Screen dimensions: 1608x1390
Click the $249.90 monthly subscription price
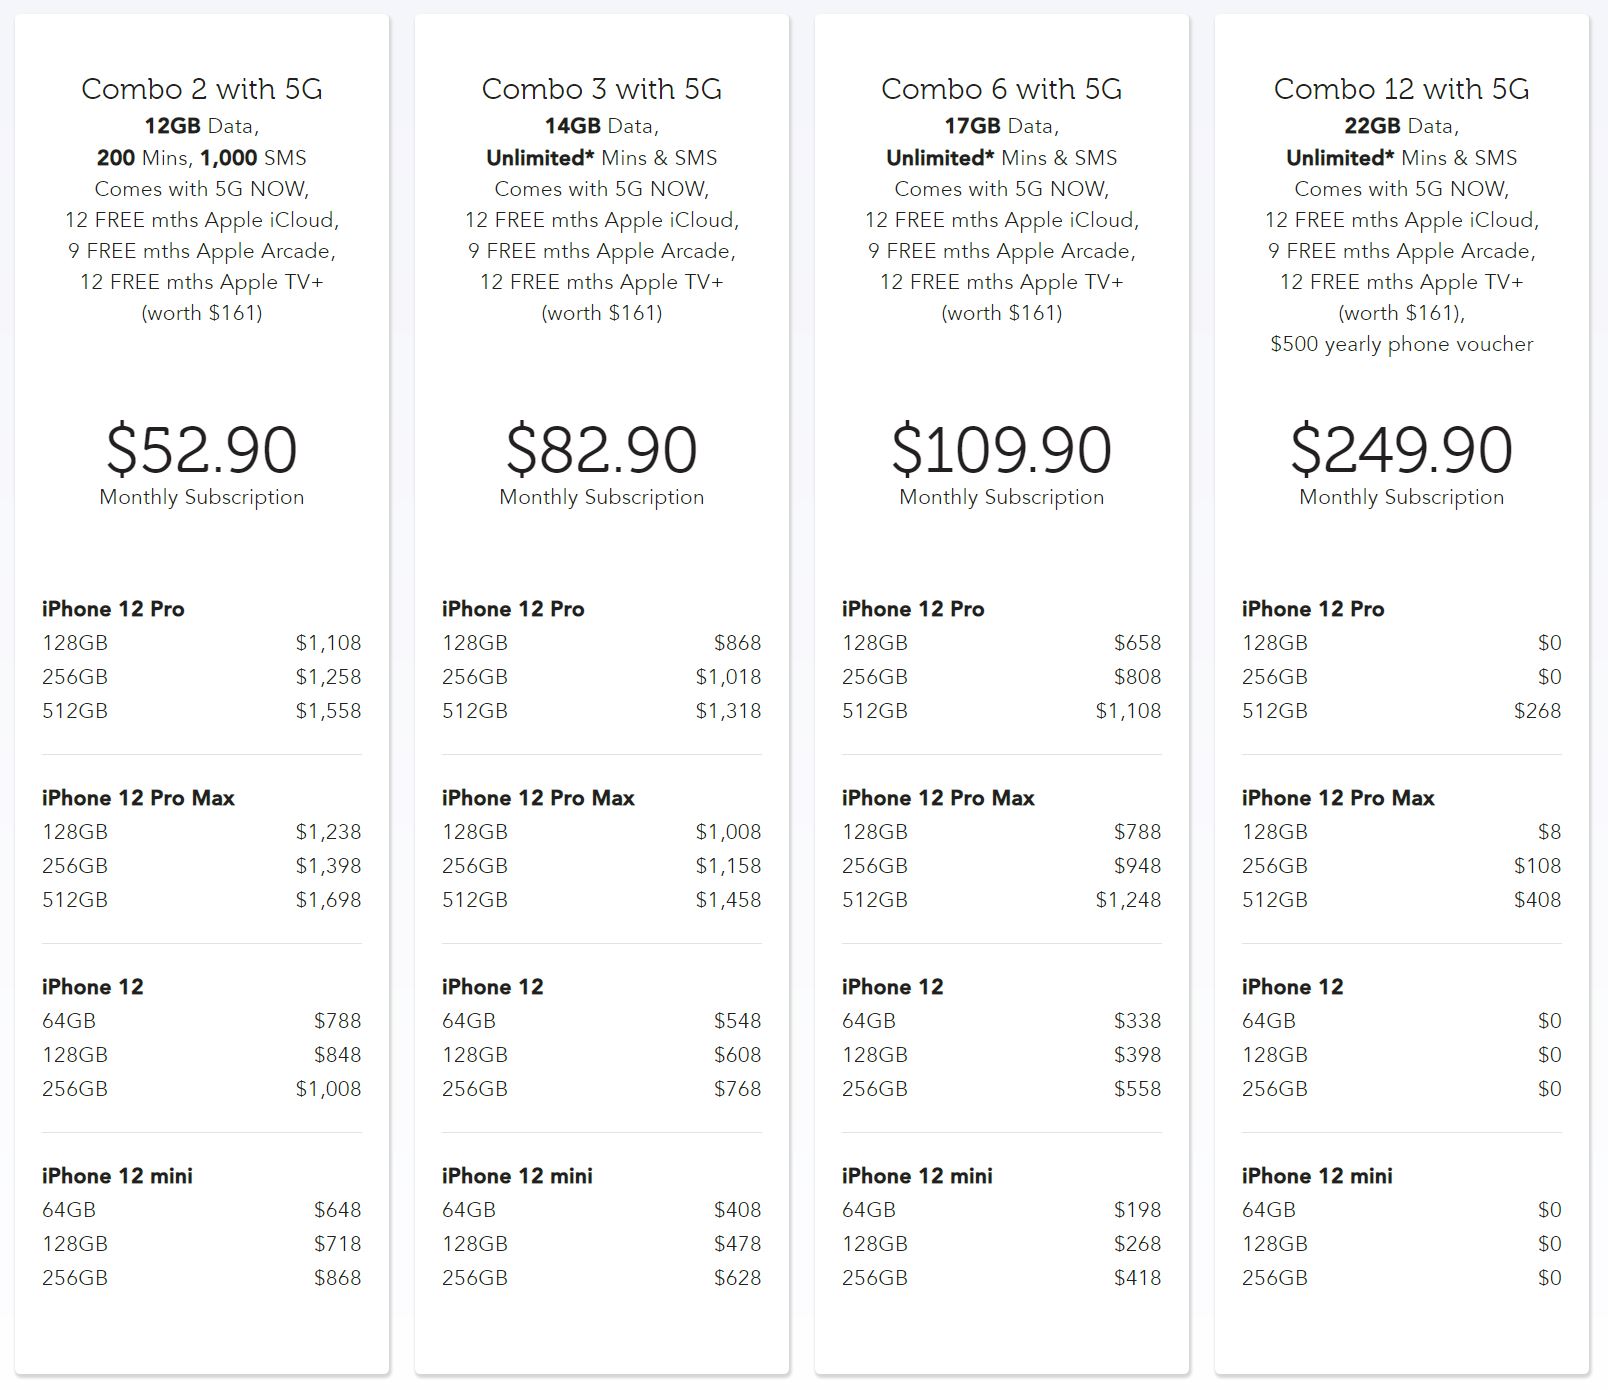pos(1402,449)
